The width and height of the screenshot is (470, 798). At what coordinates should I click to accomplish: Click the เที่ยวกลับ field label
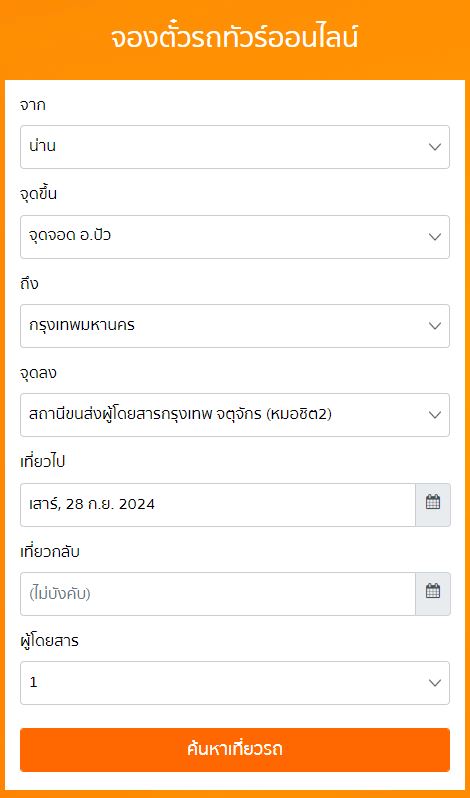(50, 552)
